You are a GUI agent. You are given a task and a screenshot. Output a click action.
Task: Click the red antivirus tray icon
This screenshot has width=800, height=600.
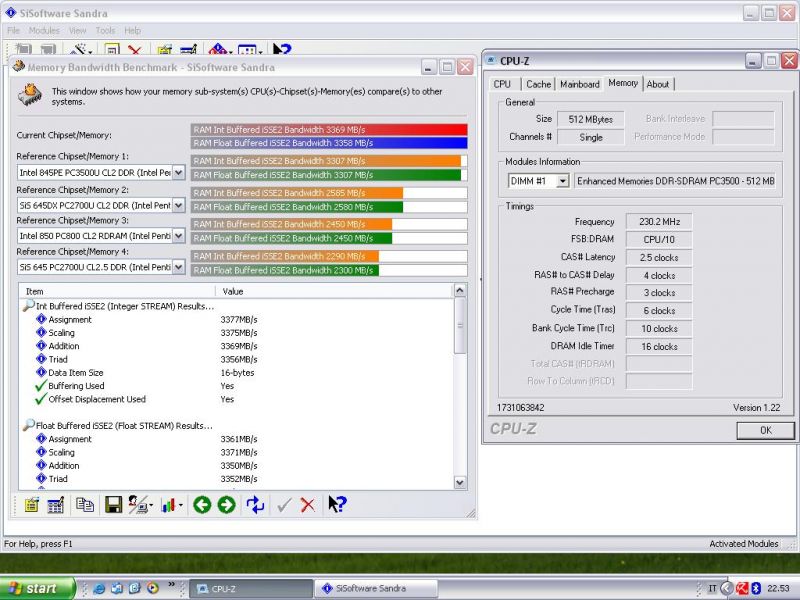tap(742, 589)
